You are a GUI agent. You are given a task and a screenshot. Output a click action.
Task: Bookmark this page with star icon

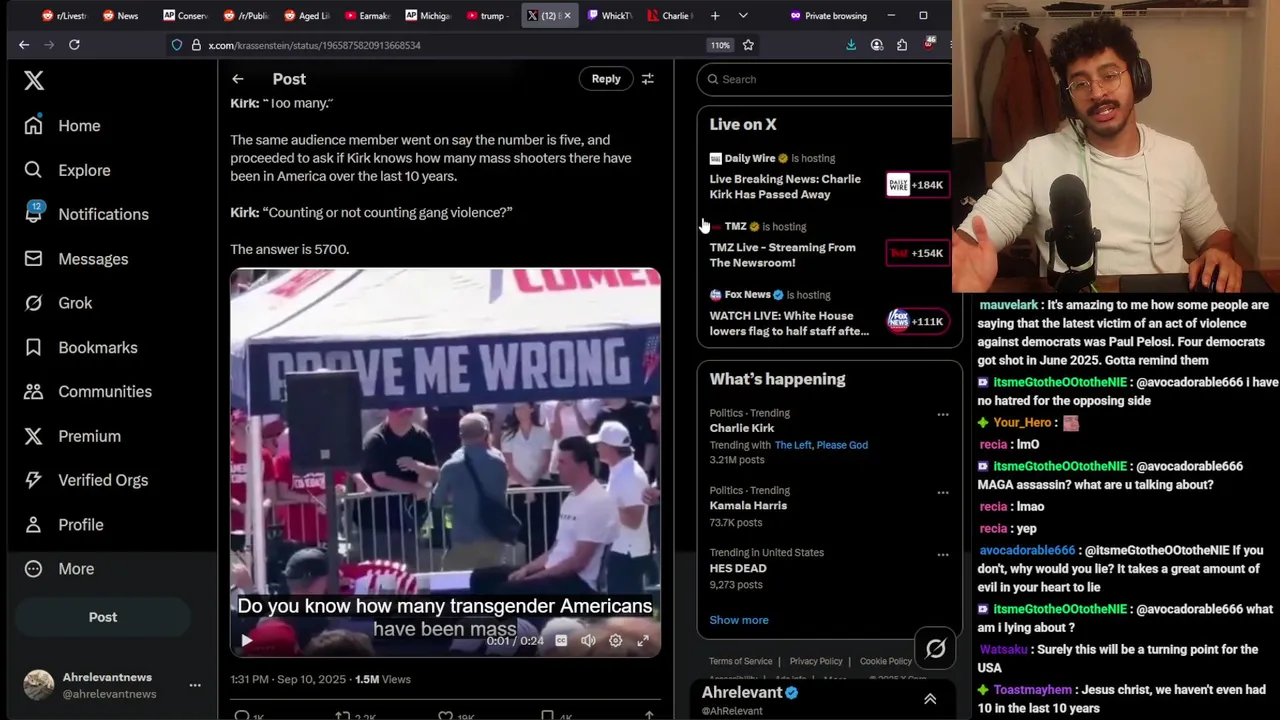[748, 45]
